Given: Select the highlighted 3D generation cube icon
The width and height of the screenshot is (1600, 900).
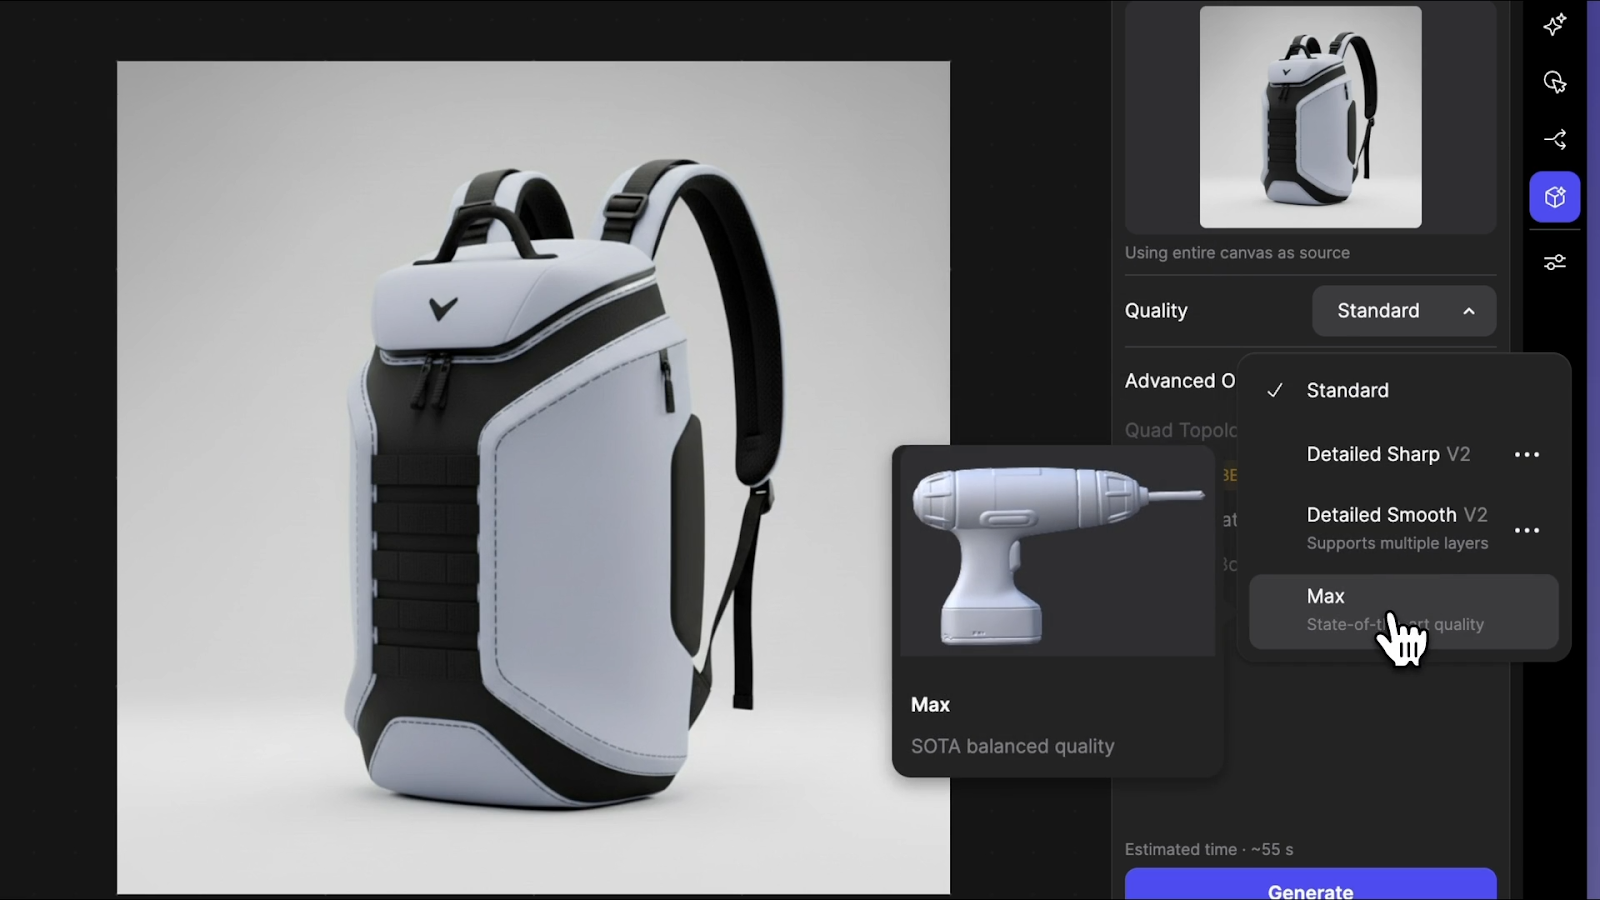Looking at the screenshot, I should pyautogui.click(x=1553, y=196).
